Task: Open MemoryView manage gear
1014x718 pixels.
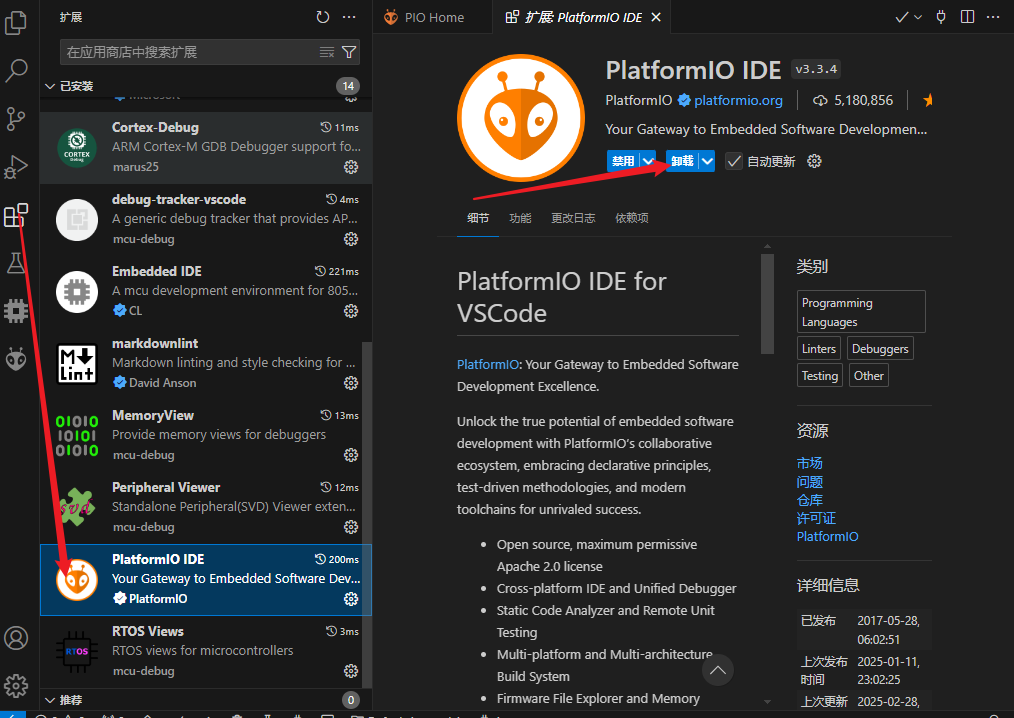Action: (351, 455)
